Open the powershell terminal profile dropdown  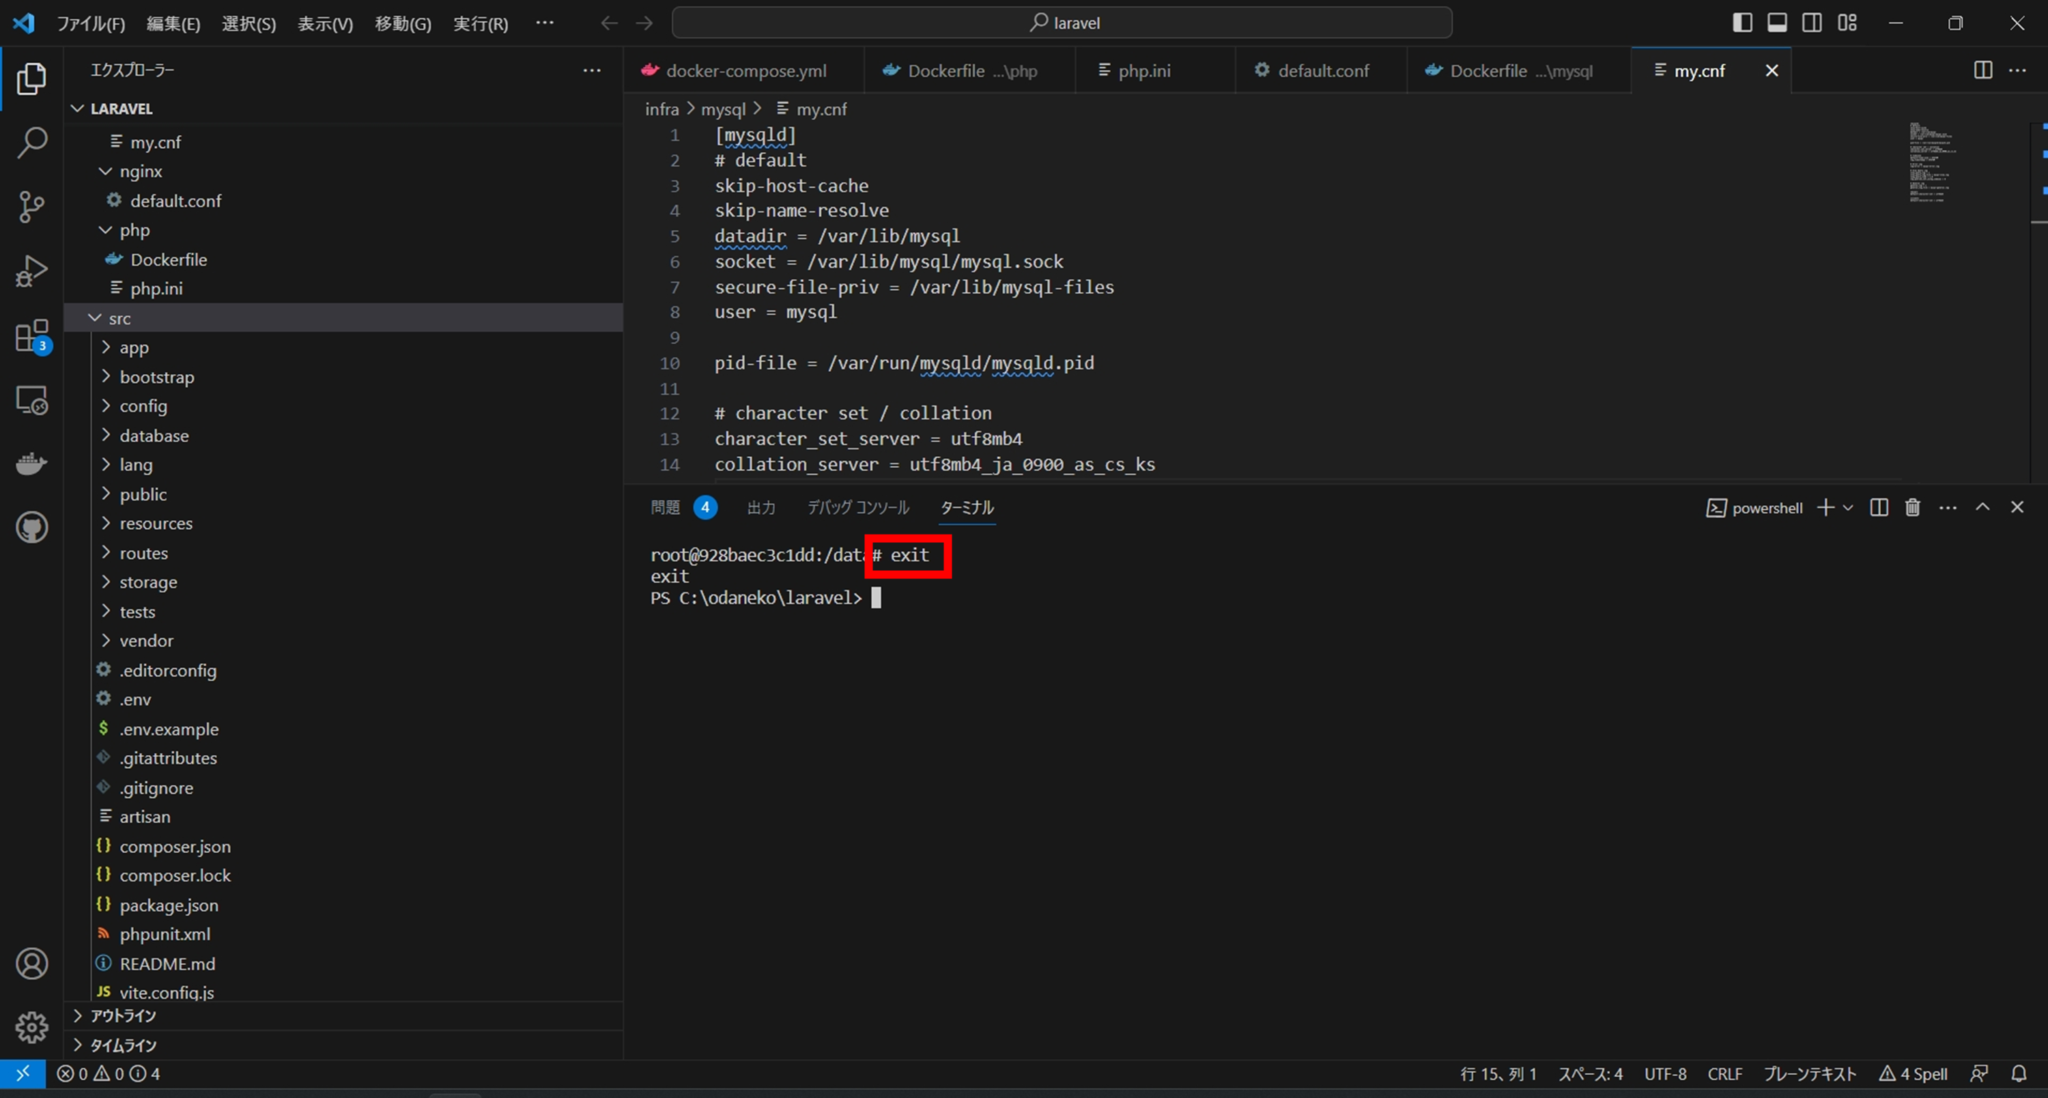[x=1845, y=508]
